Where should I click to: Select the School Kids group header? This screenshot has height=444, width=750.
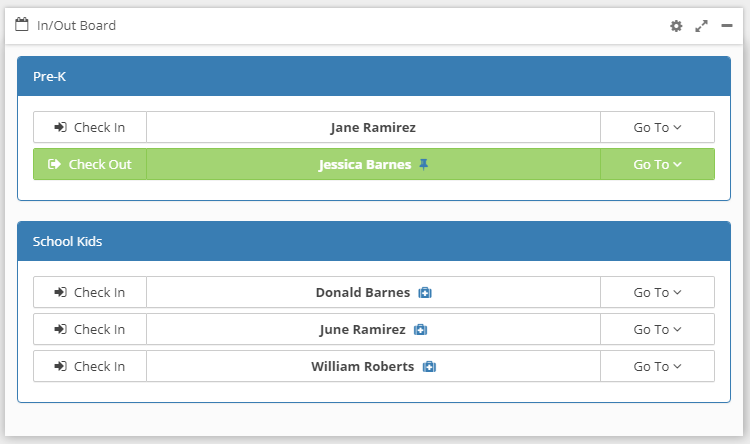pos(374,241)
